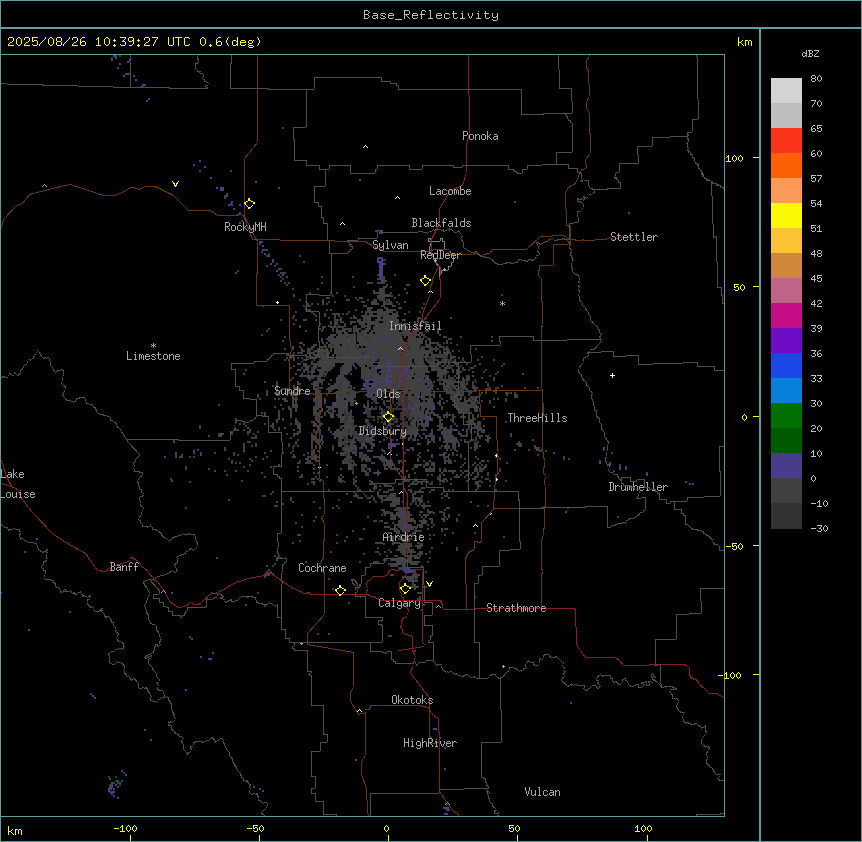862x842 pixels.
Task: Click the Vulcan town label
Action: coord(543,792)
